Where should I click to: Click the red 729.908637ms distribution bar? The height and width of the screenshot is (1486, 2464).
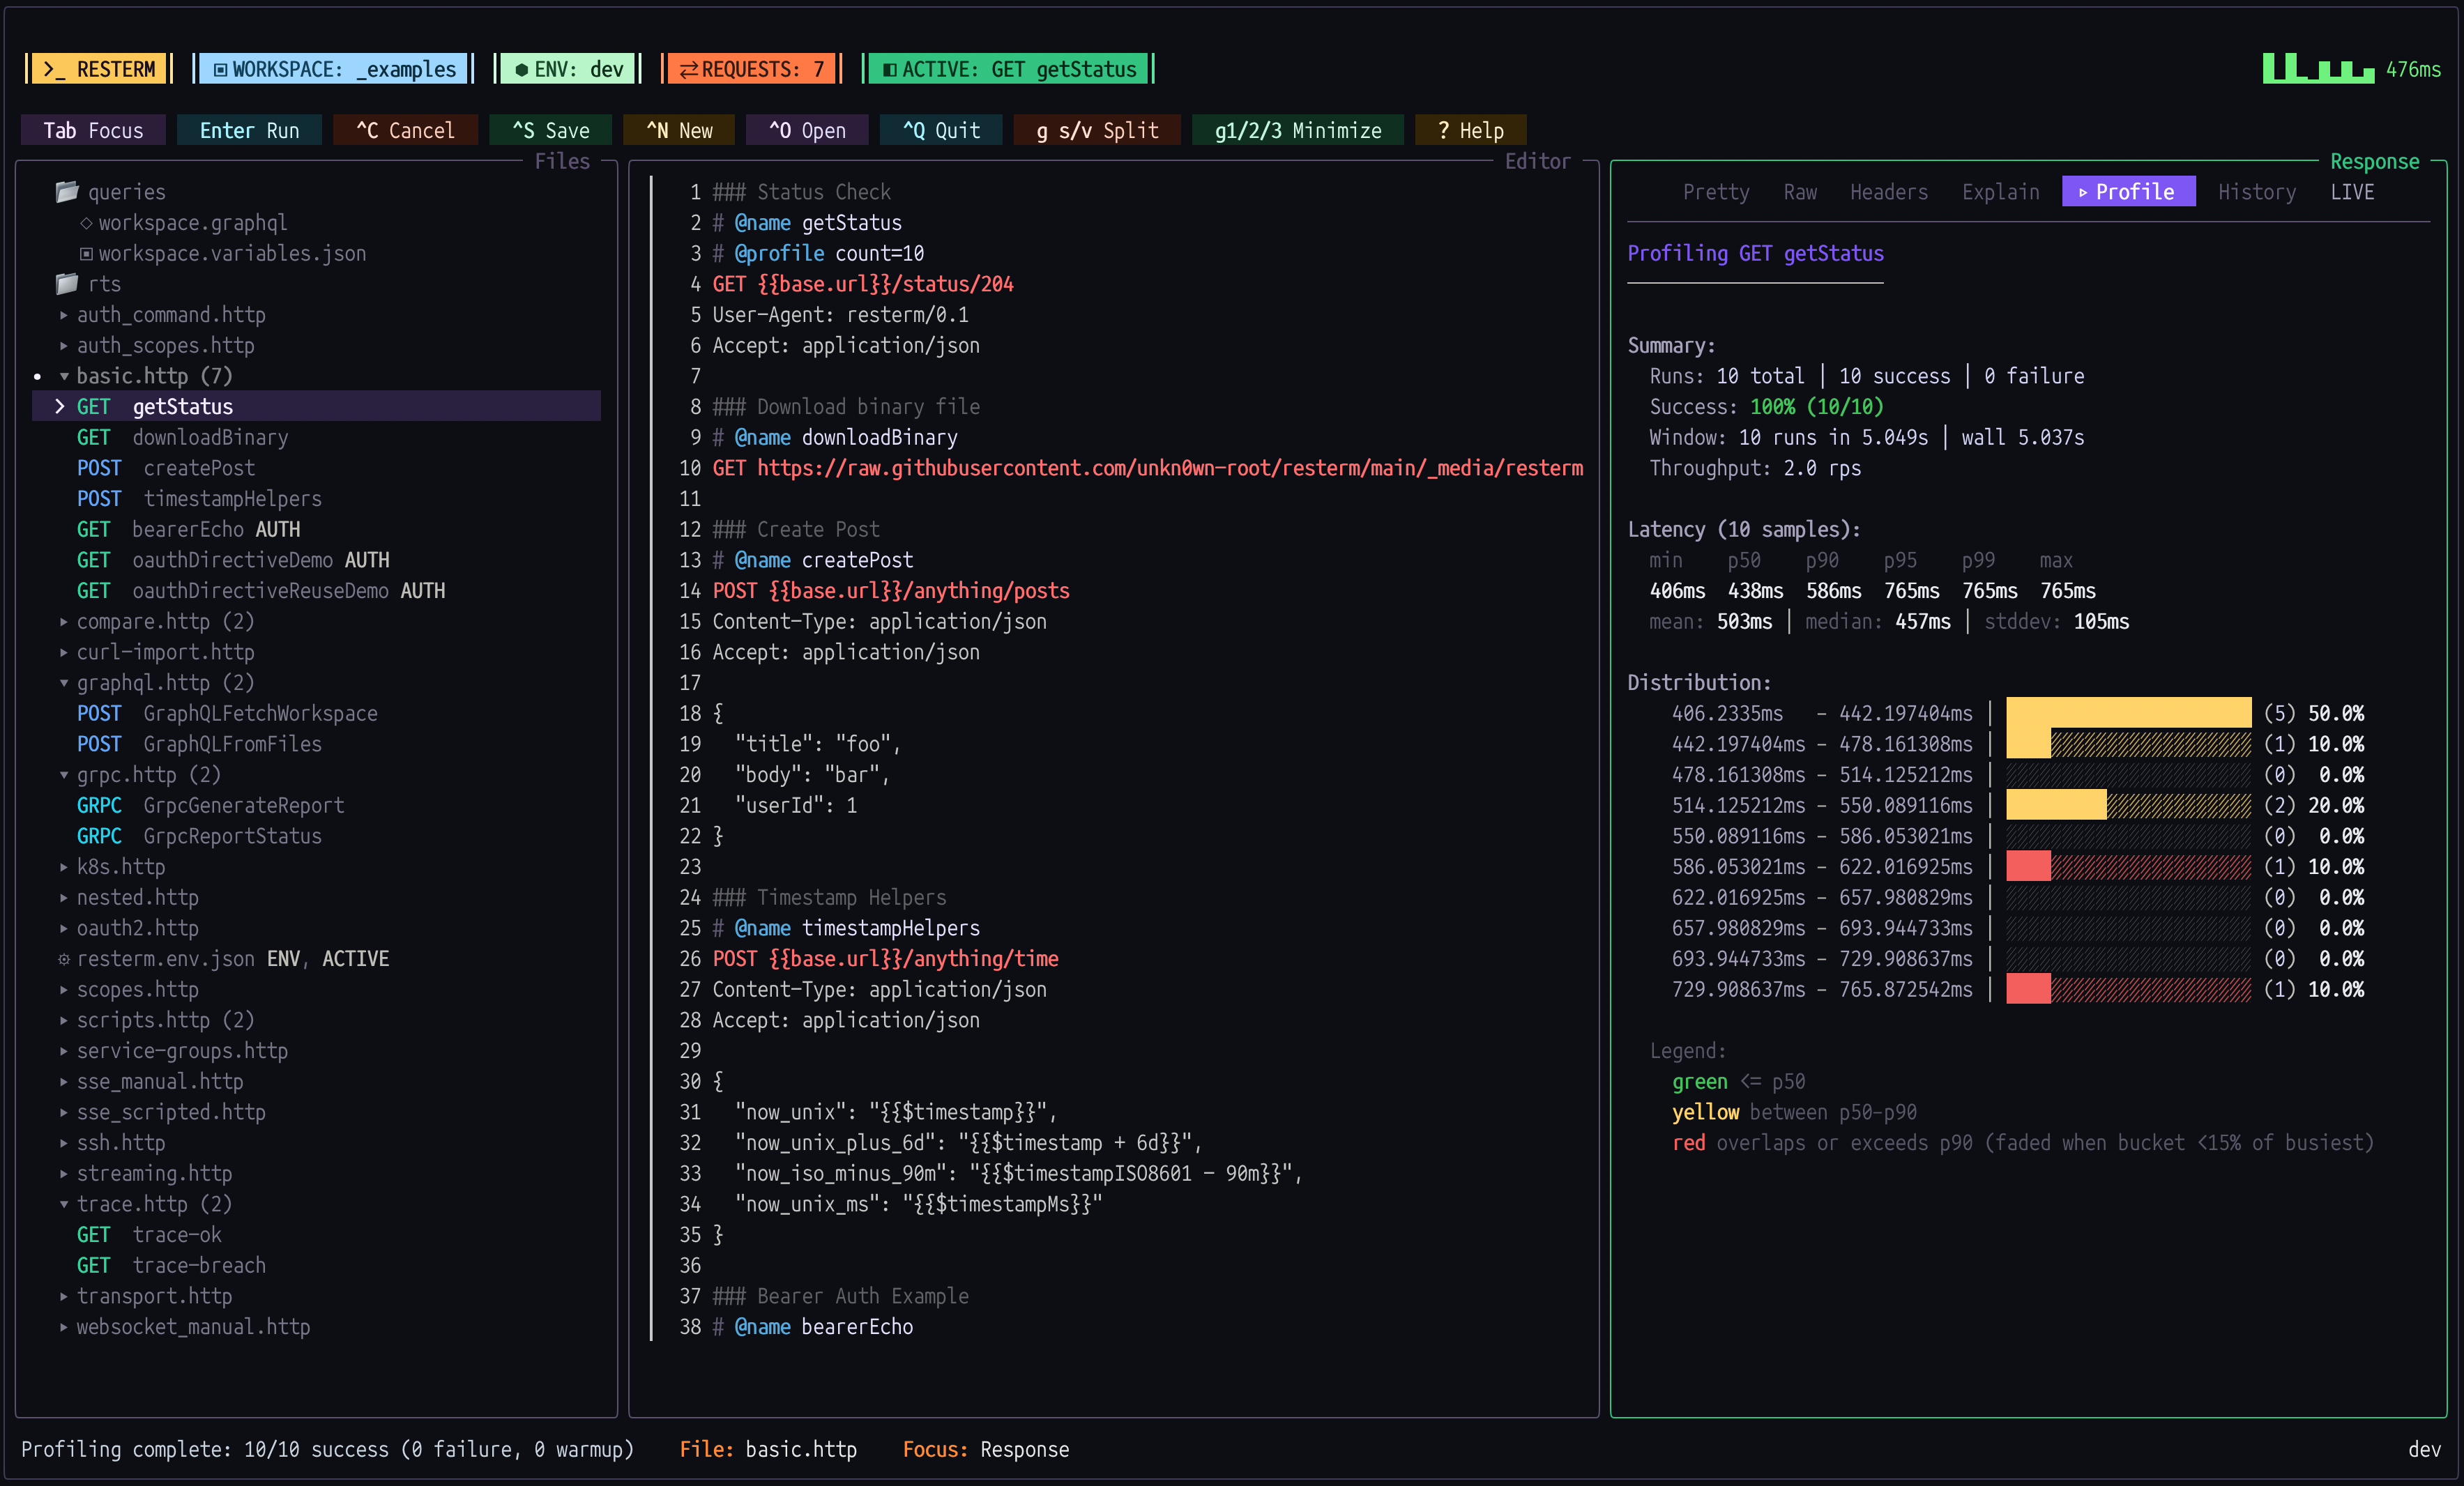2128,989
